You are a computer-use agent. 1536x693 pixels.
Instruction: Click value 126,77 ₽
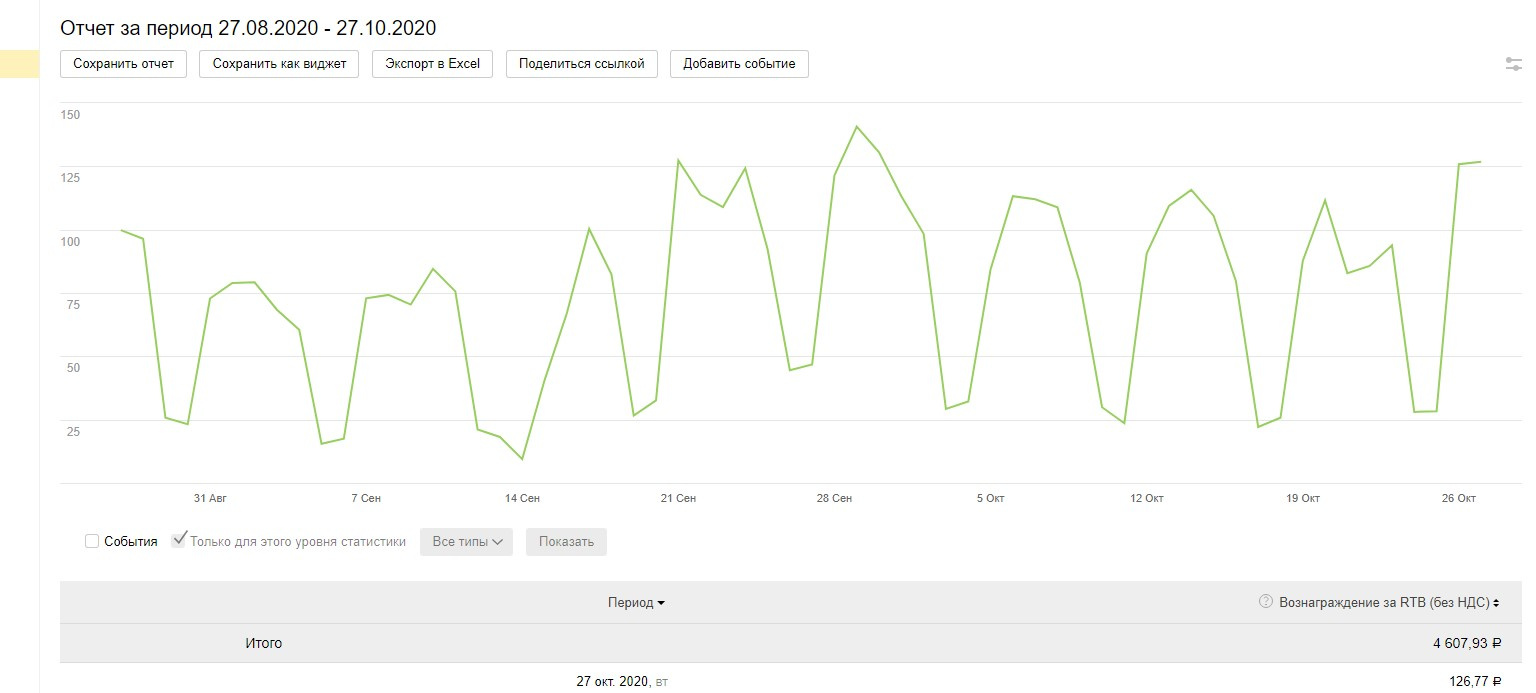click(1476, 682)
